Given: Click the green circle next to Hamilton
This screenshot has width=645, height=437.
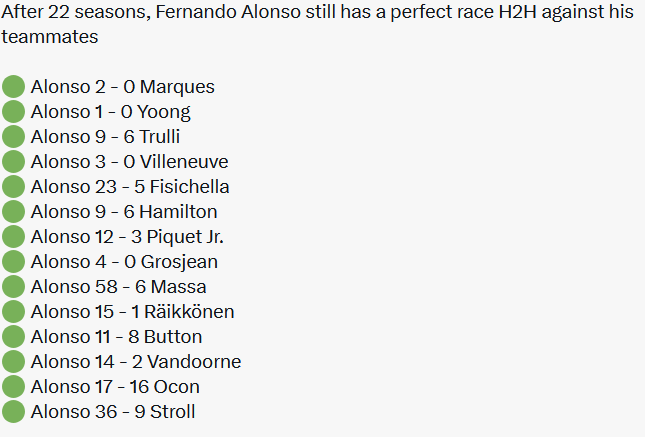Looking at the screenshot, I should tap(13, 212).
